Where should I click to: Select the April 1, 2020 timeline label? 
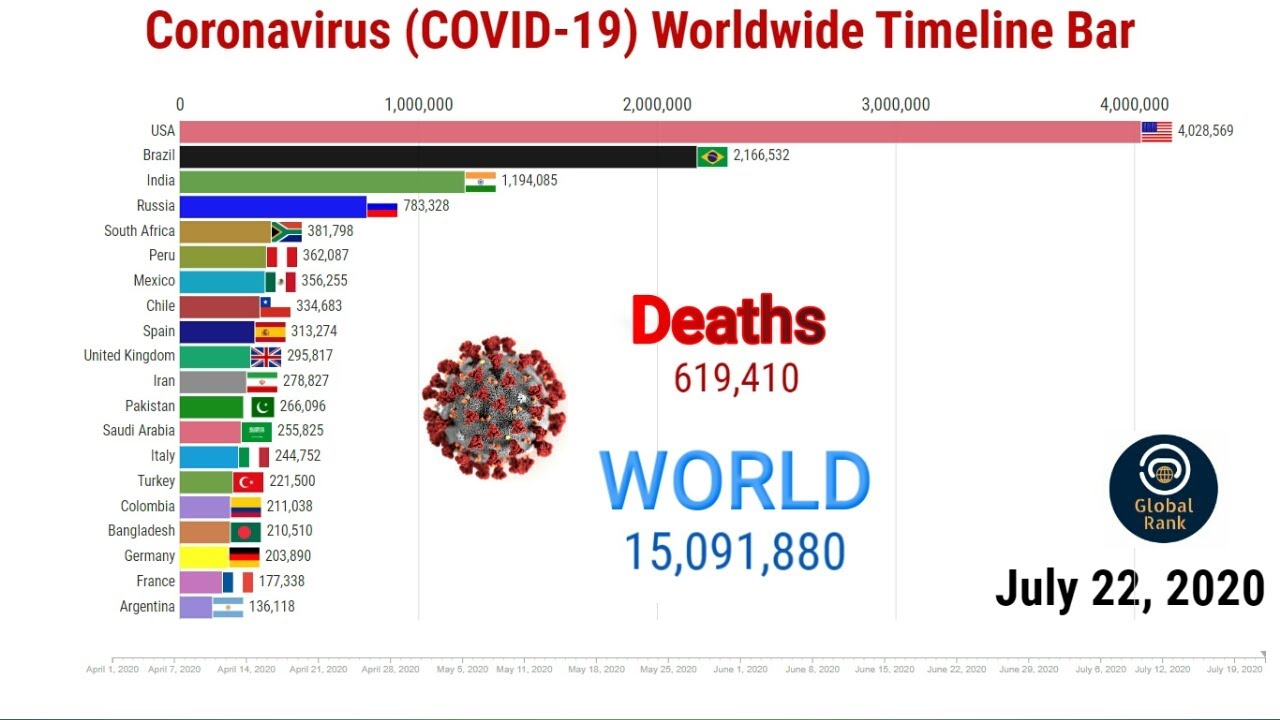(x=112, y=669)
